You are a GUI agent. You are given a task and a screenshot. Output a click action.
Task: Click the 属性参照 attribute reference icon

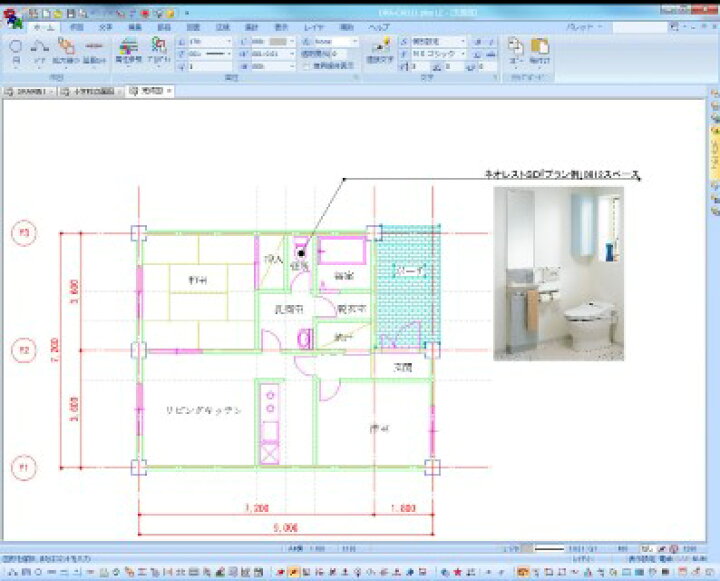129,47
